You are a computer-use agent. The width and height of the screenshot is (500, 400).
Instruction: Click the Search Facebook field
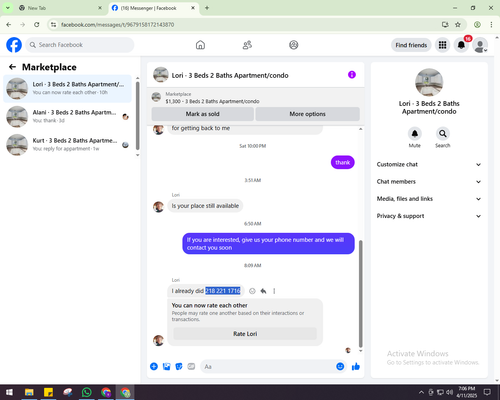click(80, 45)
